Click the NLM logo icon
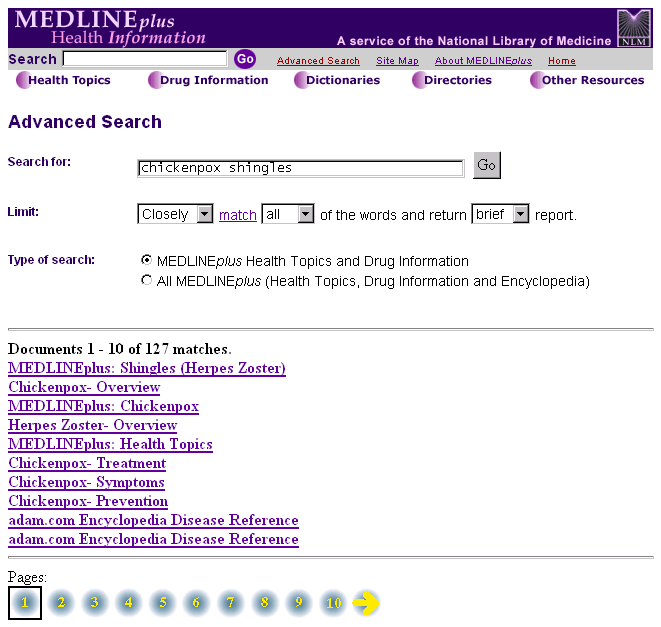This screenshot has height=627, width=661. [x=633, y=28]
